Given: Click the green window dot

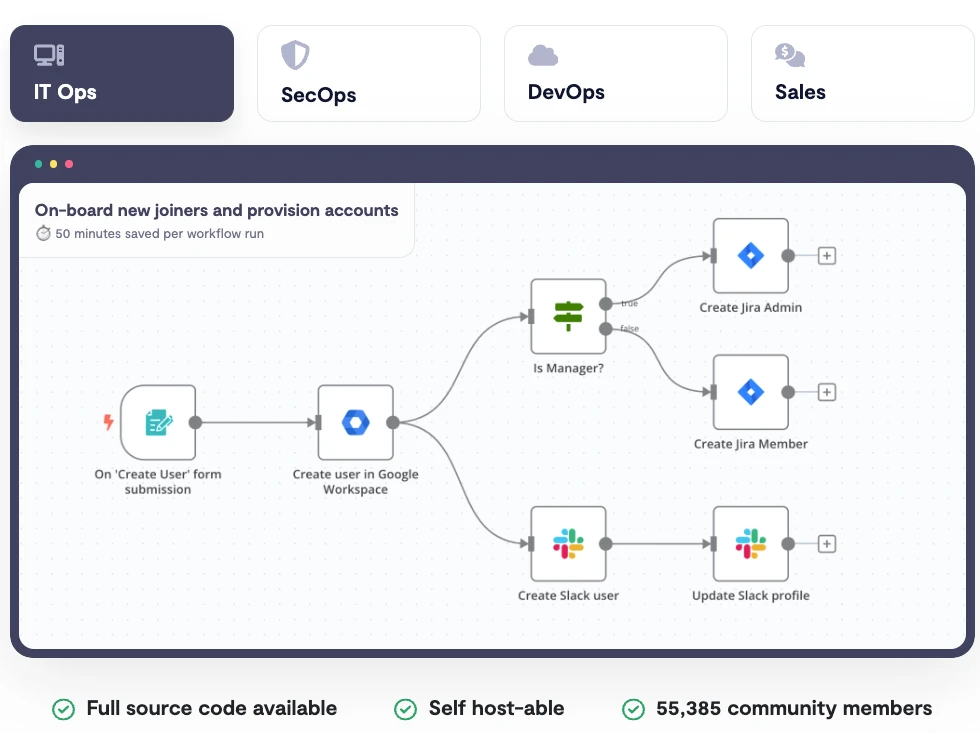Looking at the screenshot, I should (x=39, y=164).
